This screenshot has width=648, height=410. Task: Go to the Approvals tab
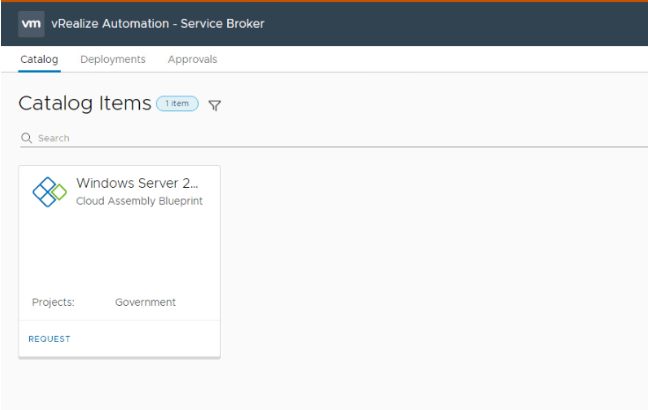192,59
